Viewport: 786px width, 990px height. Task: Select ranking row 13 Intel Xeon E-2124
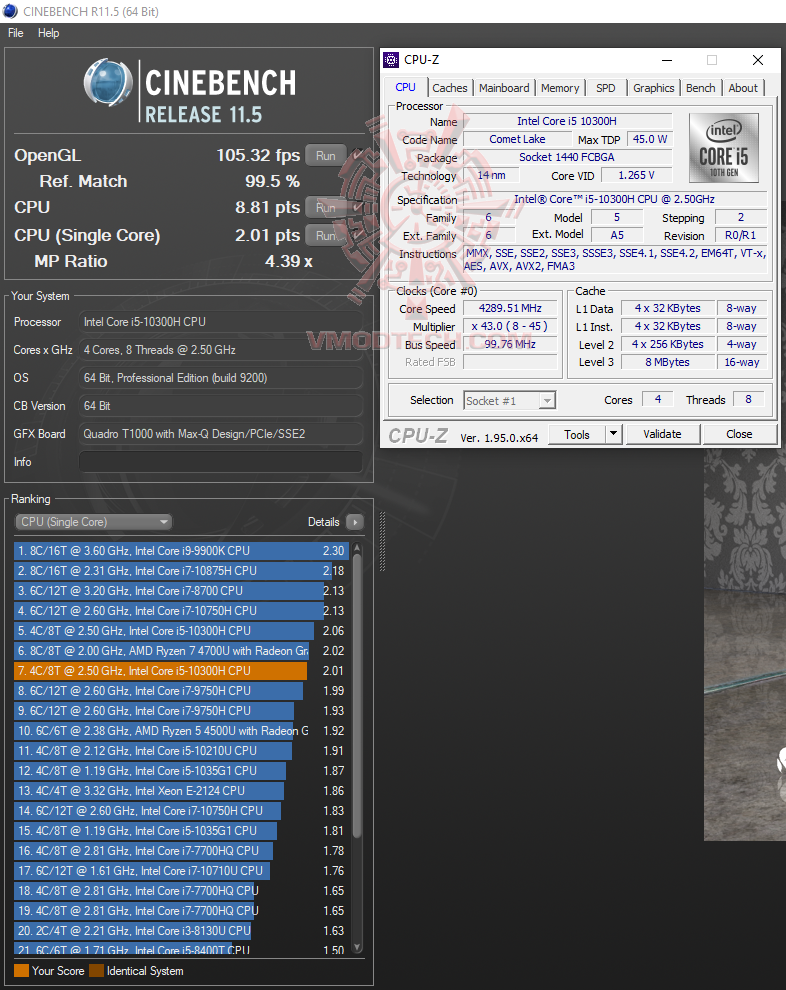point(181,790)
